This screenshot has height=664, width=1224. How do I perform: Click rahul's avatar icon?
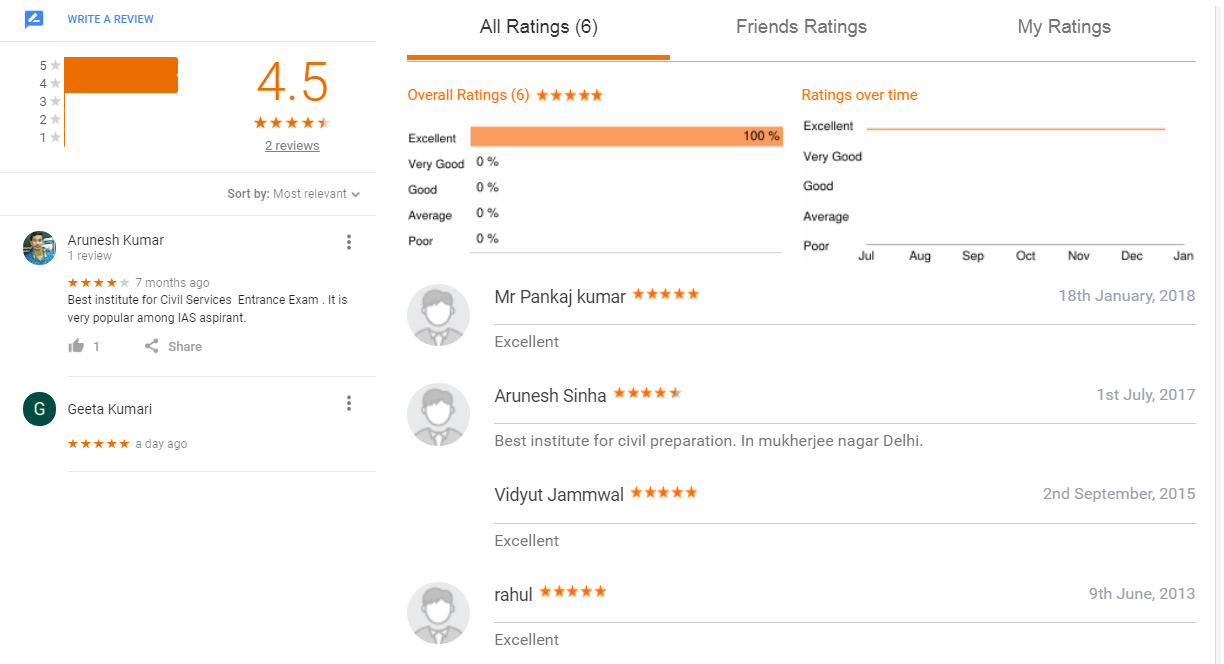[438, 613]
